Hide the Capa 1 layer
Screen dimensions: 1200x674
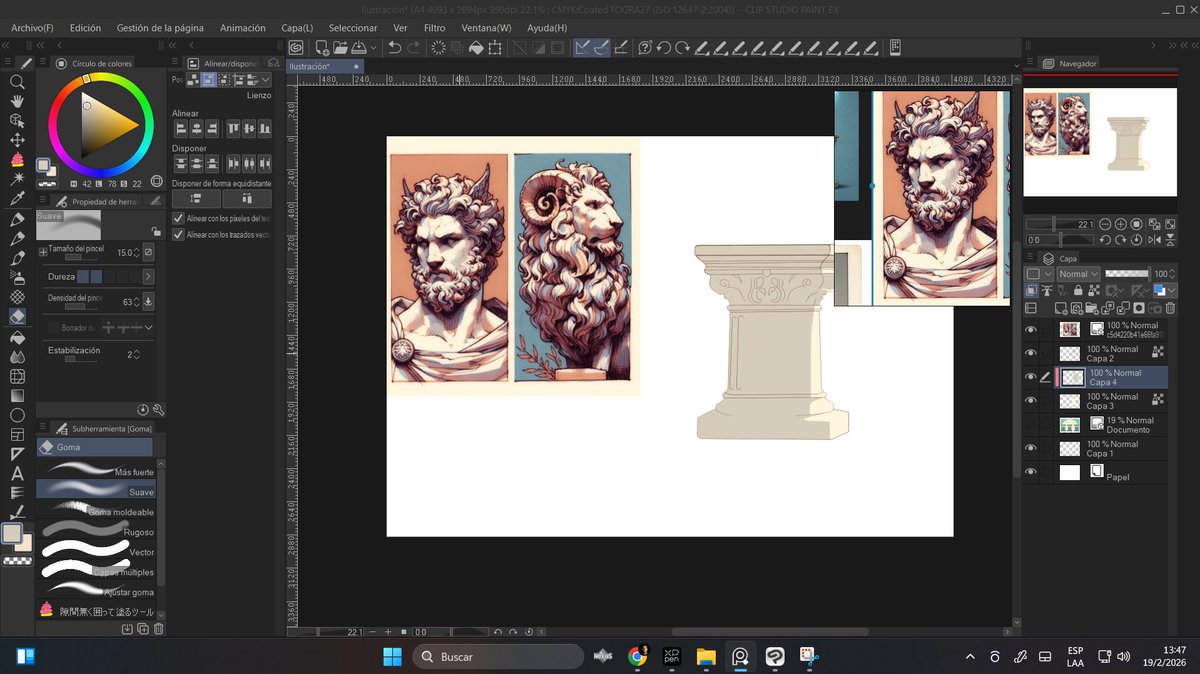[1030, 448]
